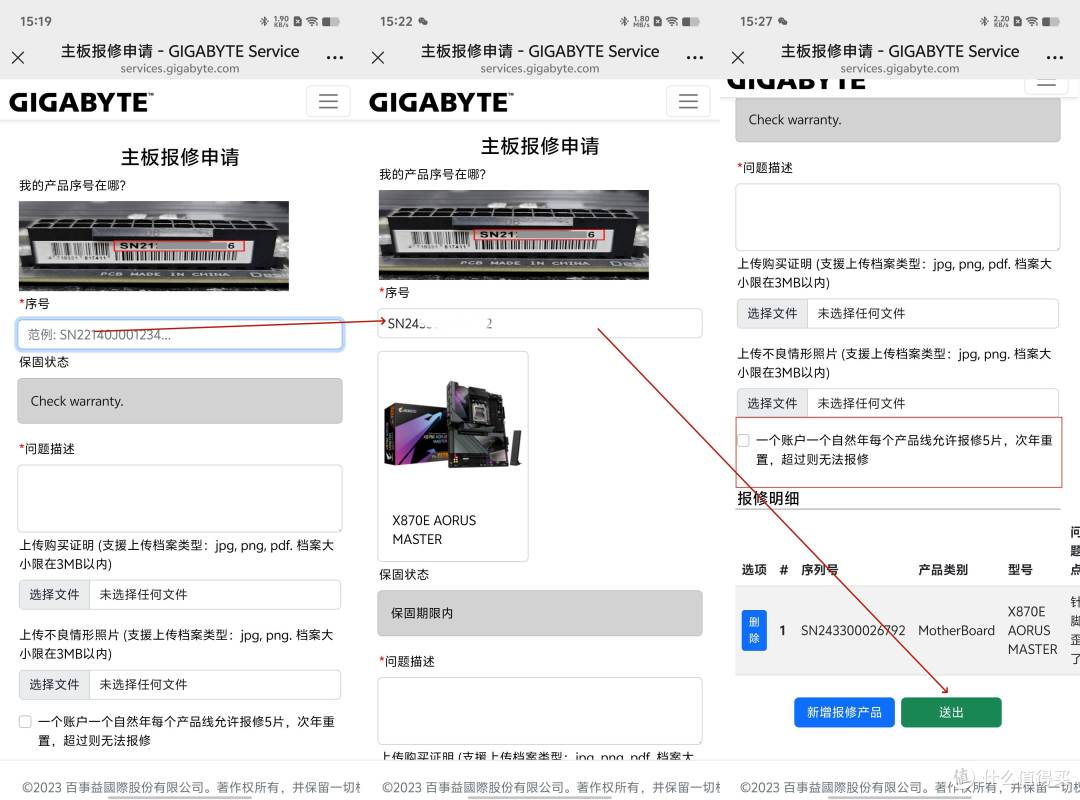Click X870E AORUS MASTER model cell in table

[1032, 630]
